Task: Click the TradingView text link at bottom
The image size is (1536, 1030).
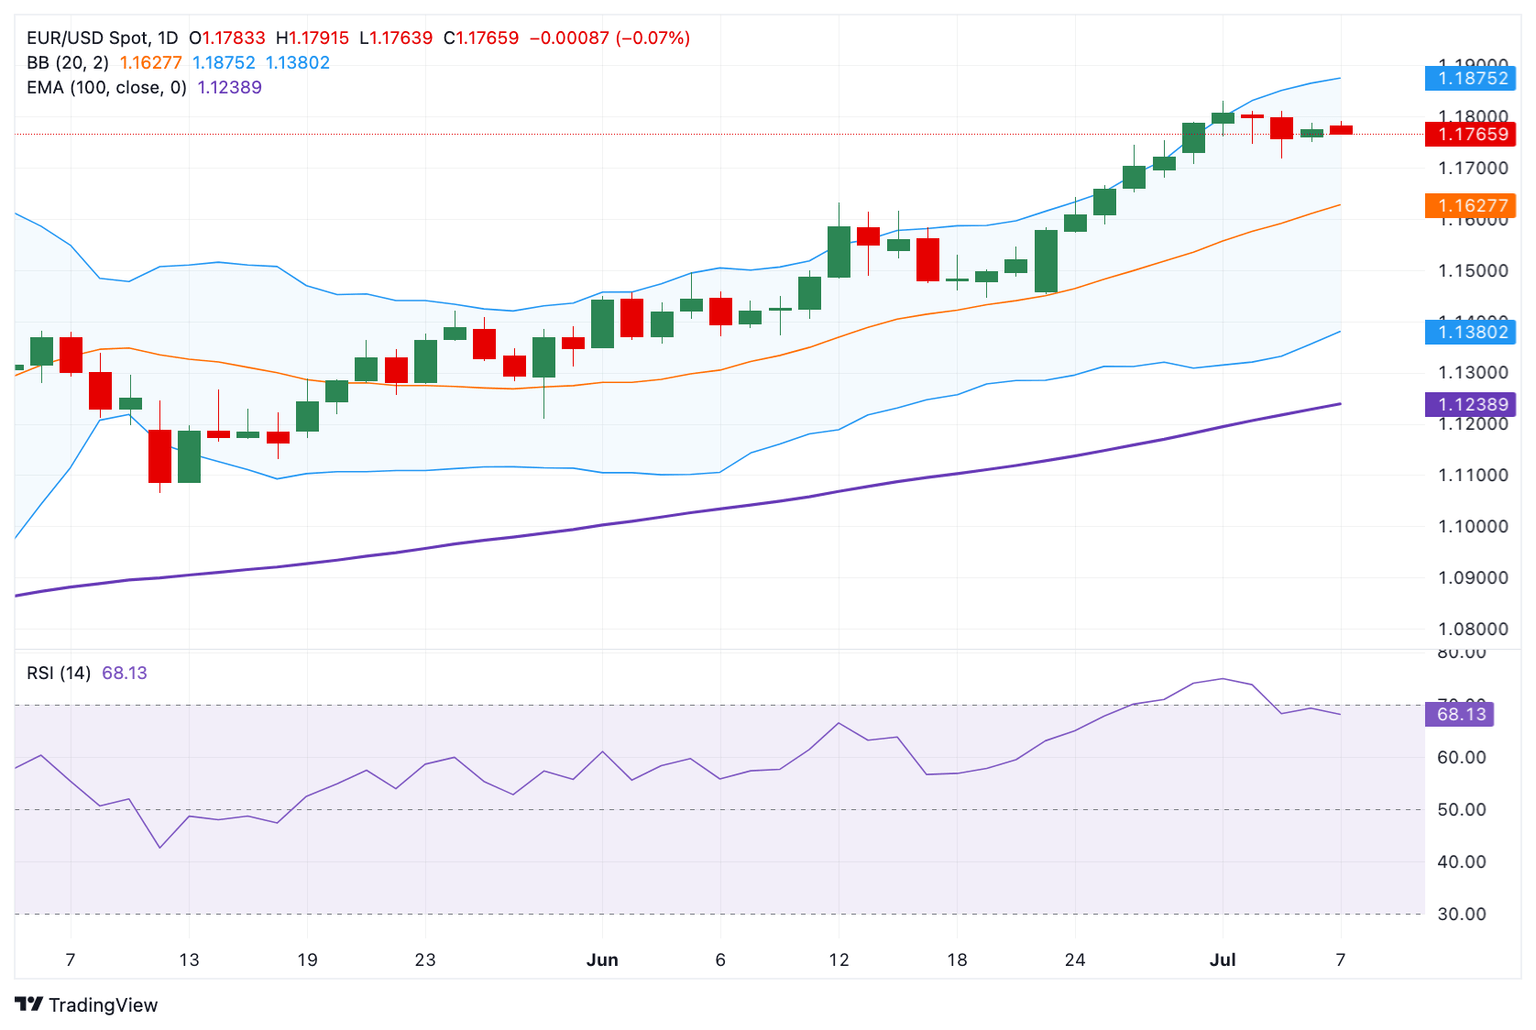Action: click(103, 1005)
